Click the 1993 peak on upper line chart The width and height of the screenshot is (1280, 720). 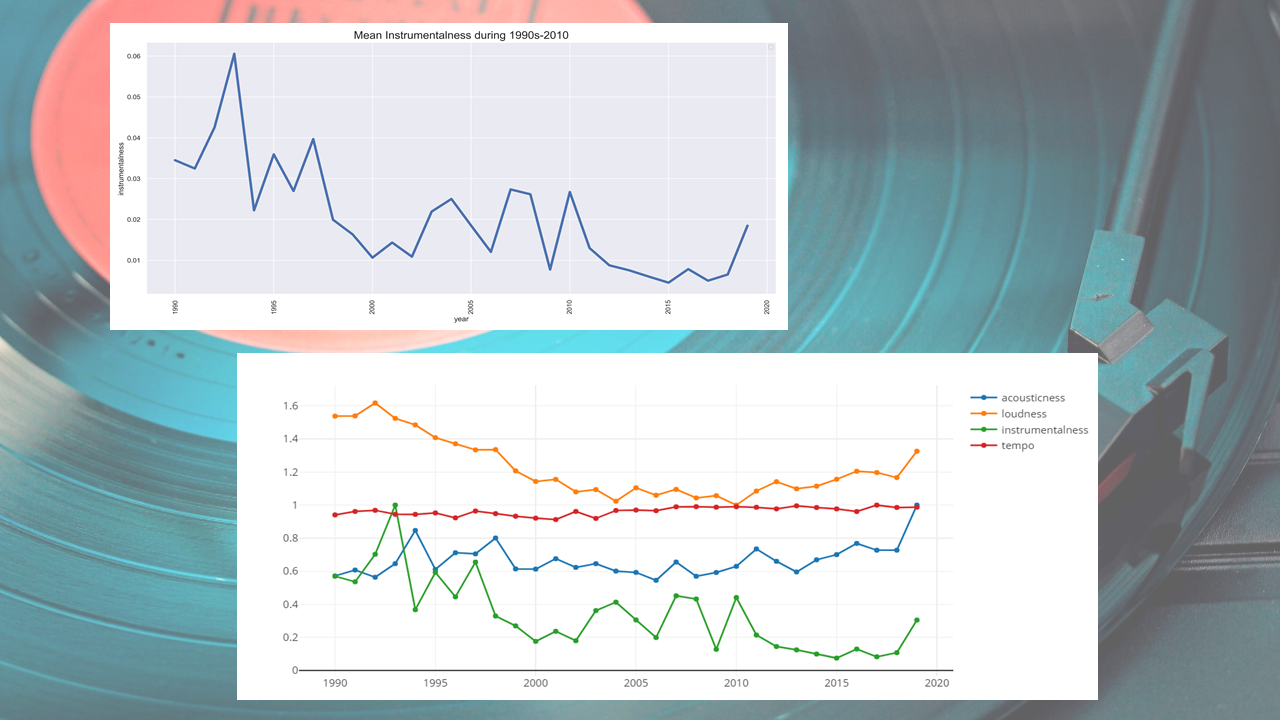coord(234,54)
